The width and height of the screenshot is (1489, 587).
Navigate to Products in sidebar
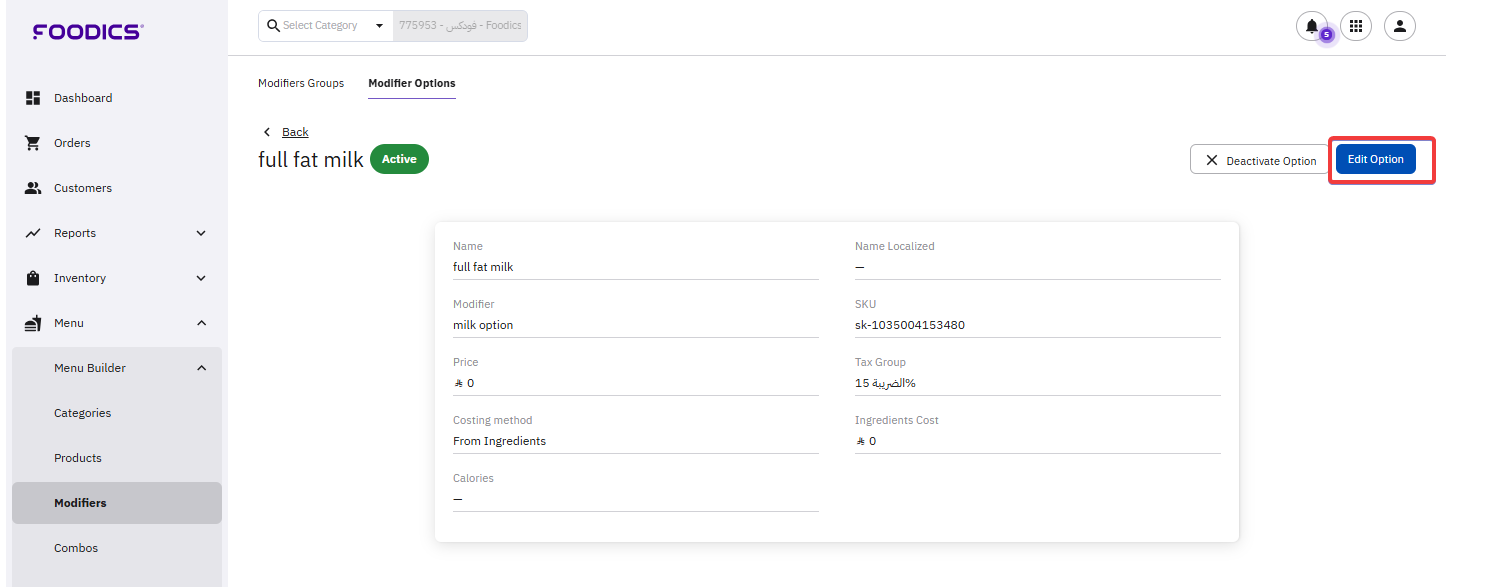(78, 458)
